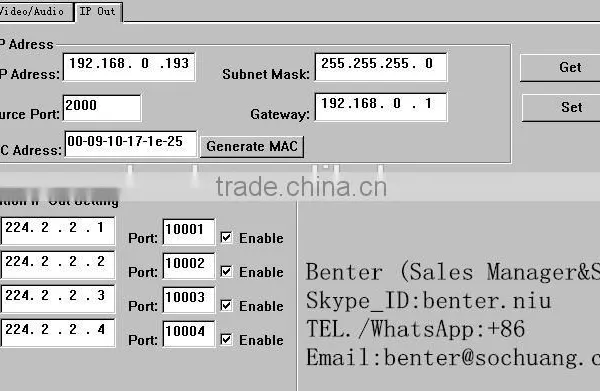Click the Subnet Mask label
The image size is (600, 391).
tap(266, 74)
